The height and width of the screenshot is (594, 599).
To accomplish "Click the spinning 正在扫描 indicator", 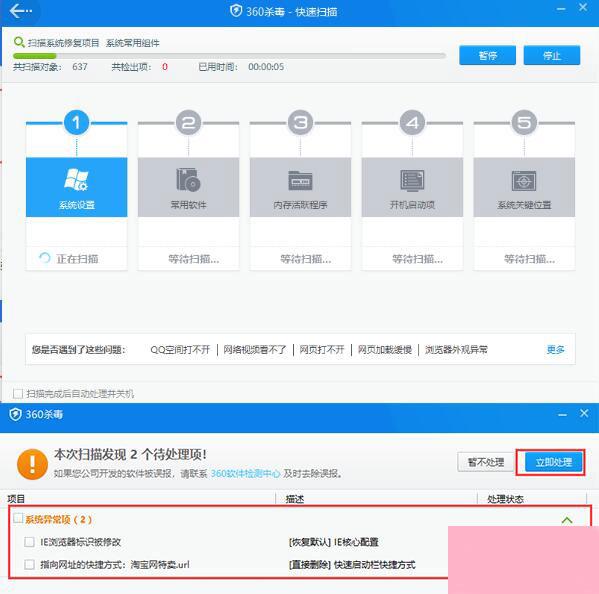I will [x=45, y=258].
